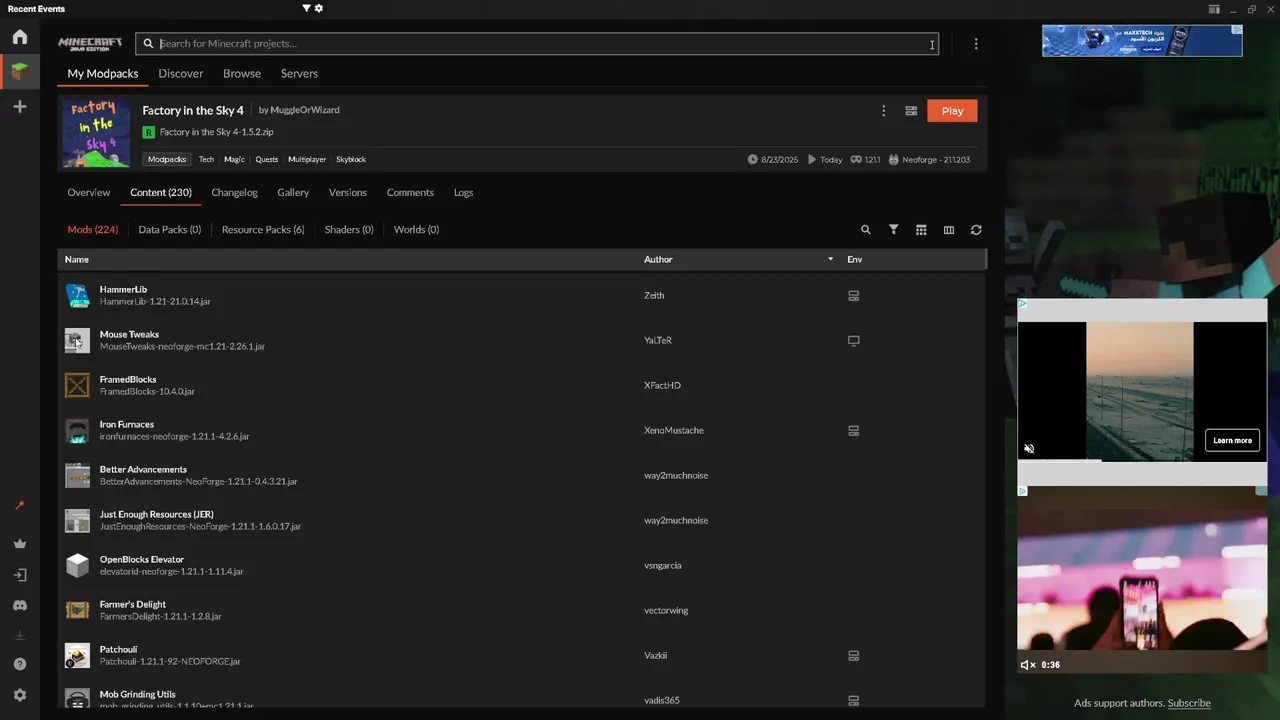Open the Browse tab
This screenshot has width=1280, height=720.
[x=242, y=73]
